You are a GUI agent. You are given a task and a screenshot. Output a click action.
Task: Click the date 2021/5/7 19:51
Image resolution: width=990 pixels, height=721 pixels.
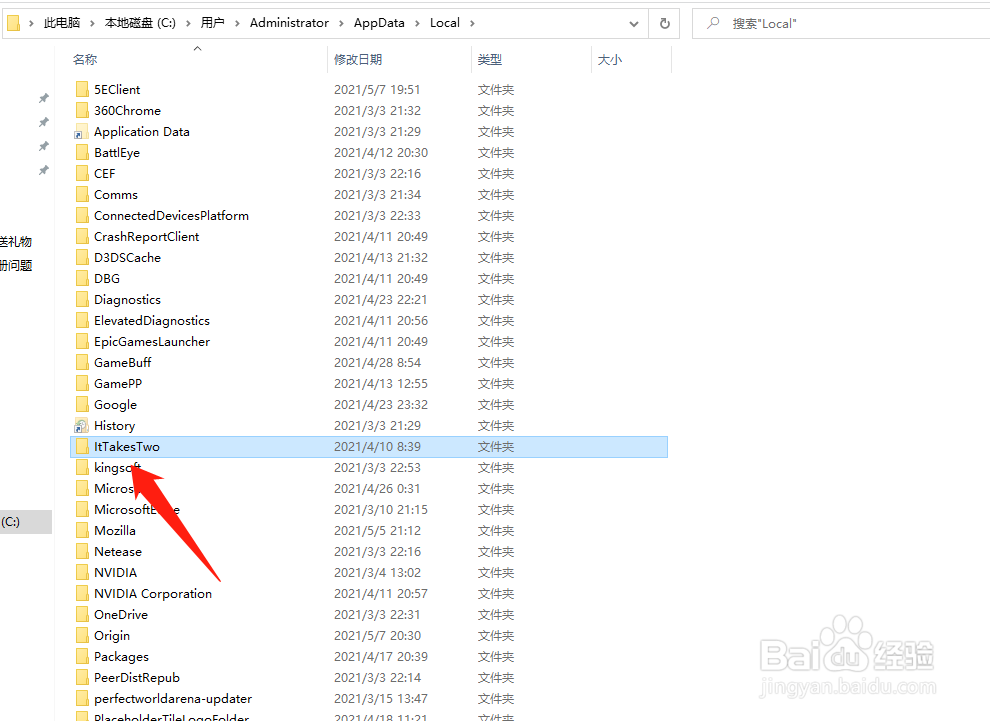(377, 90)
